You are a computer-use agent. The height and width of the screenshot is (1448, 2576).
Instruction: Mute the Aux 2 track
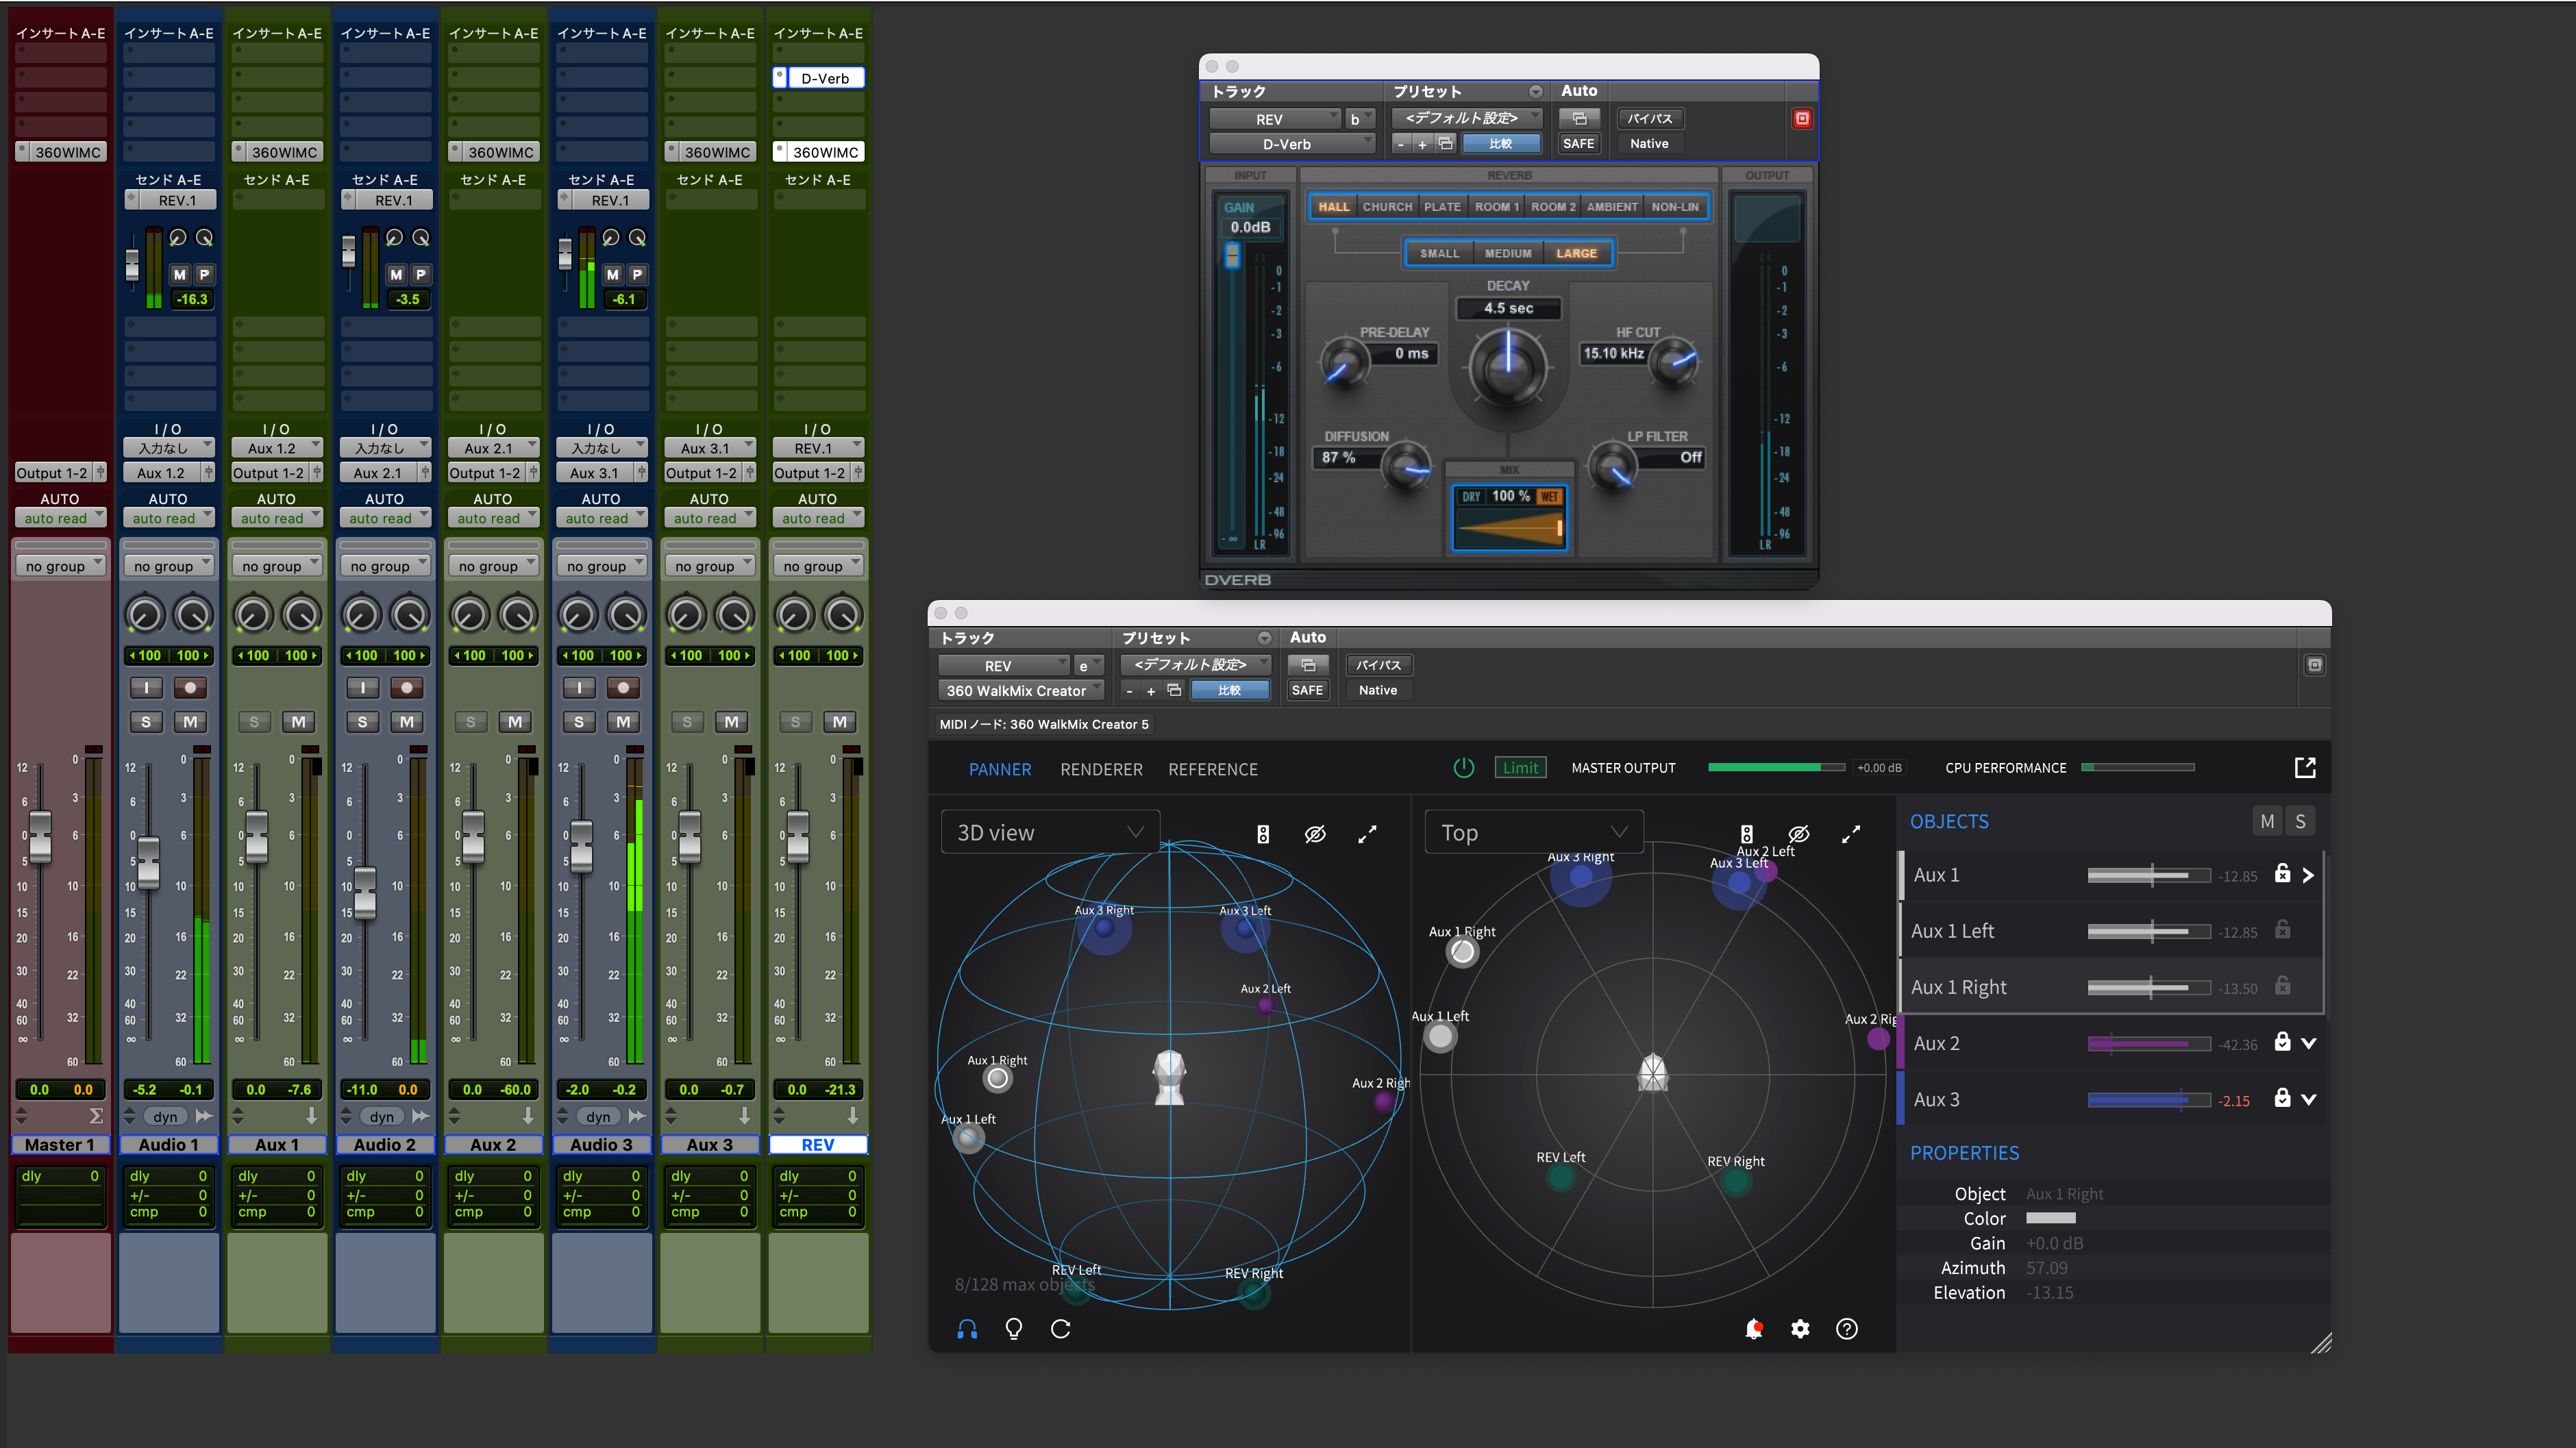tap(515, 722)
